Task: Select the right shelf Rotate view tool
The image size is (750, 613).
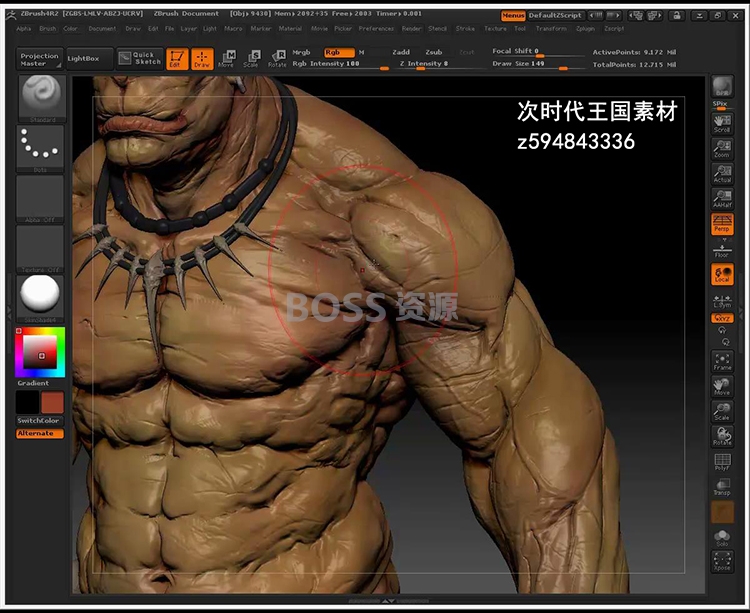Action: (x=722, y=436)
